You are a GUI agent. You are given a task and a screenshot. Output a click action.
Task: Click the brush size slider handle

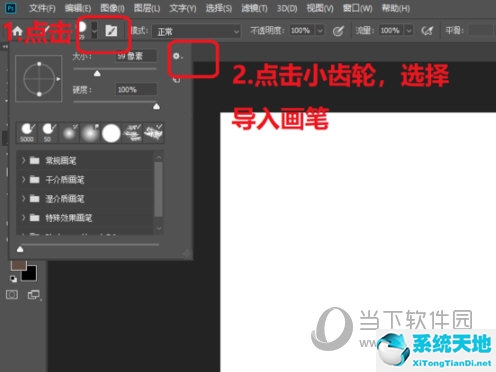click(x=97, y=73)
